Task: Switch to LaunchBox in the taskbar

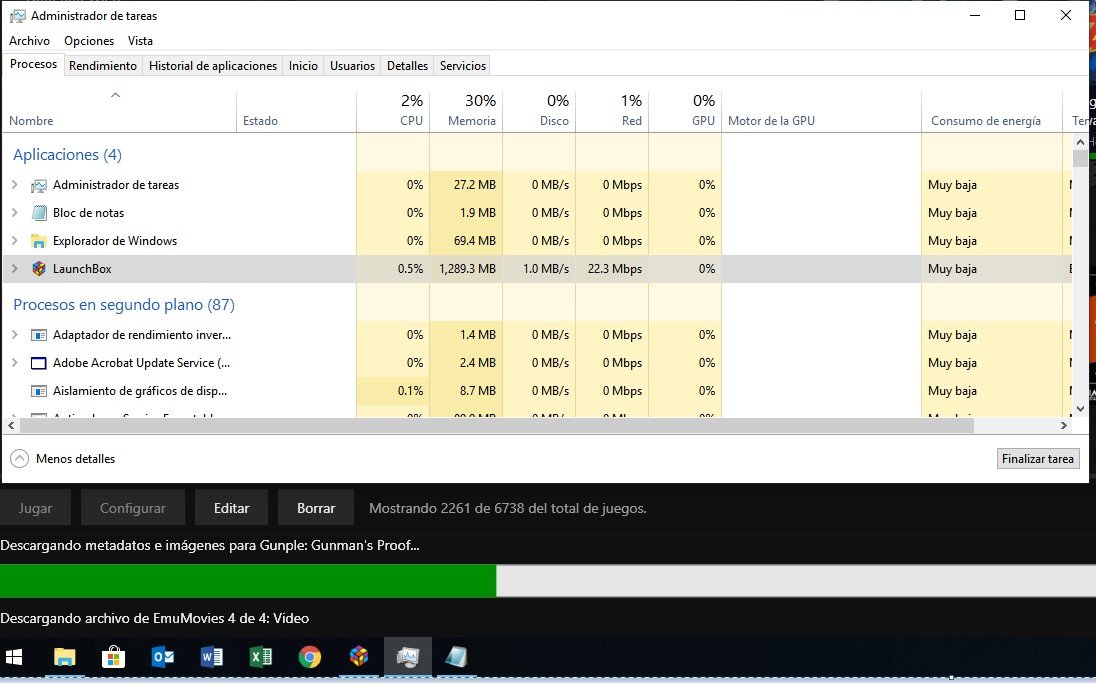Action: (x=359, y=657)
